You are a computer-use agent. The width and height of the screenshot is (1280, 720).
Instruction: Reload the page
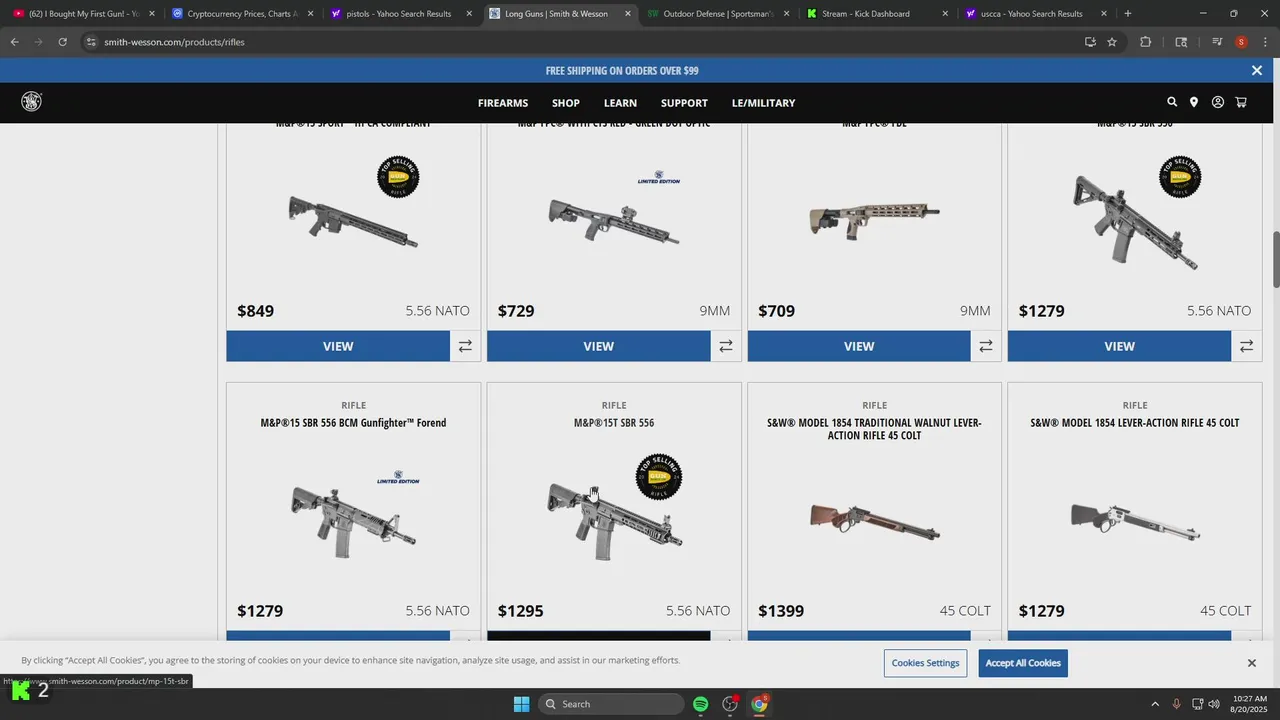coord(62,42)
